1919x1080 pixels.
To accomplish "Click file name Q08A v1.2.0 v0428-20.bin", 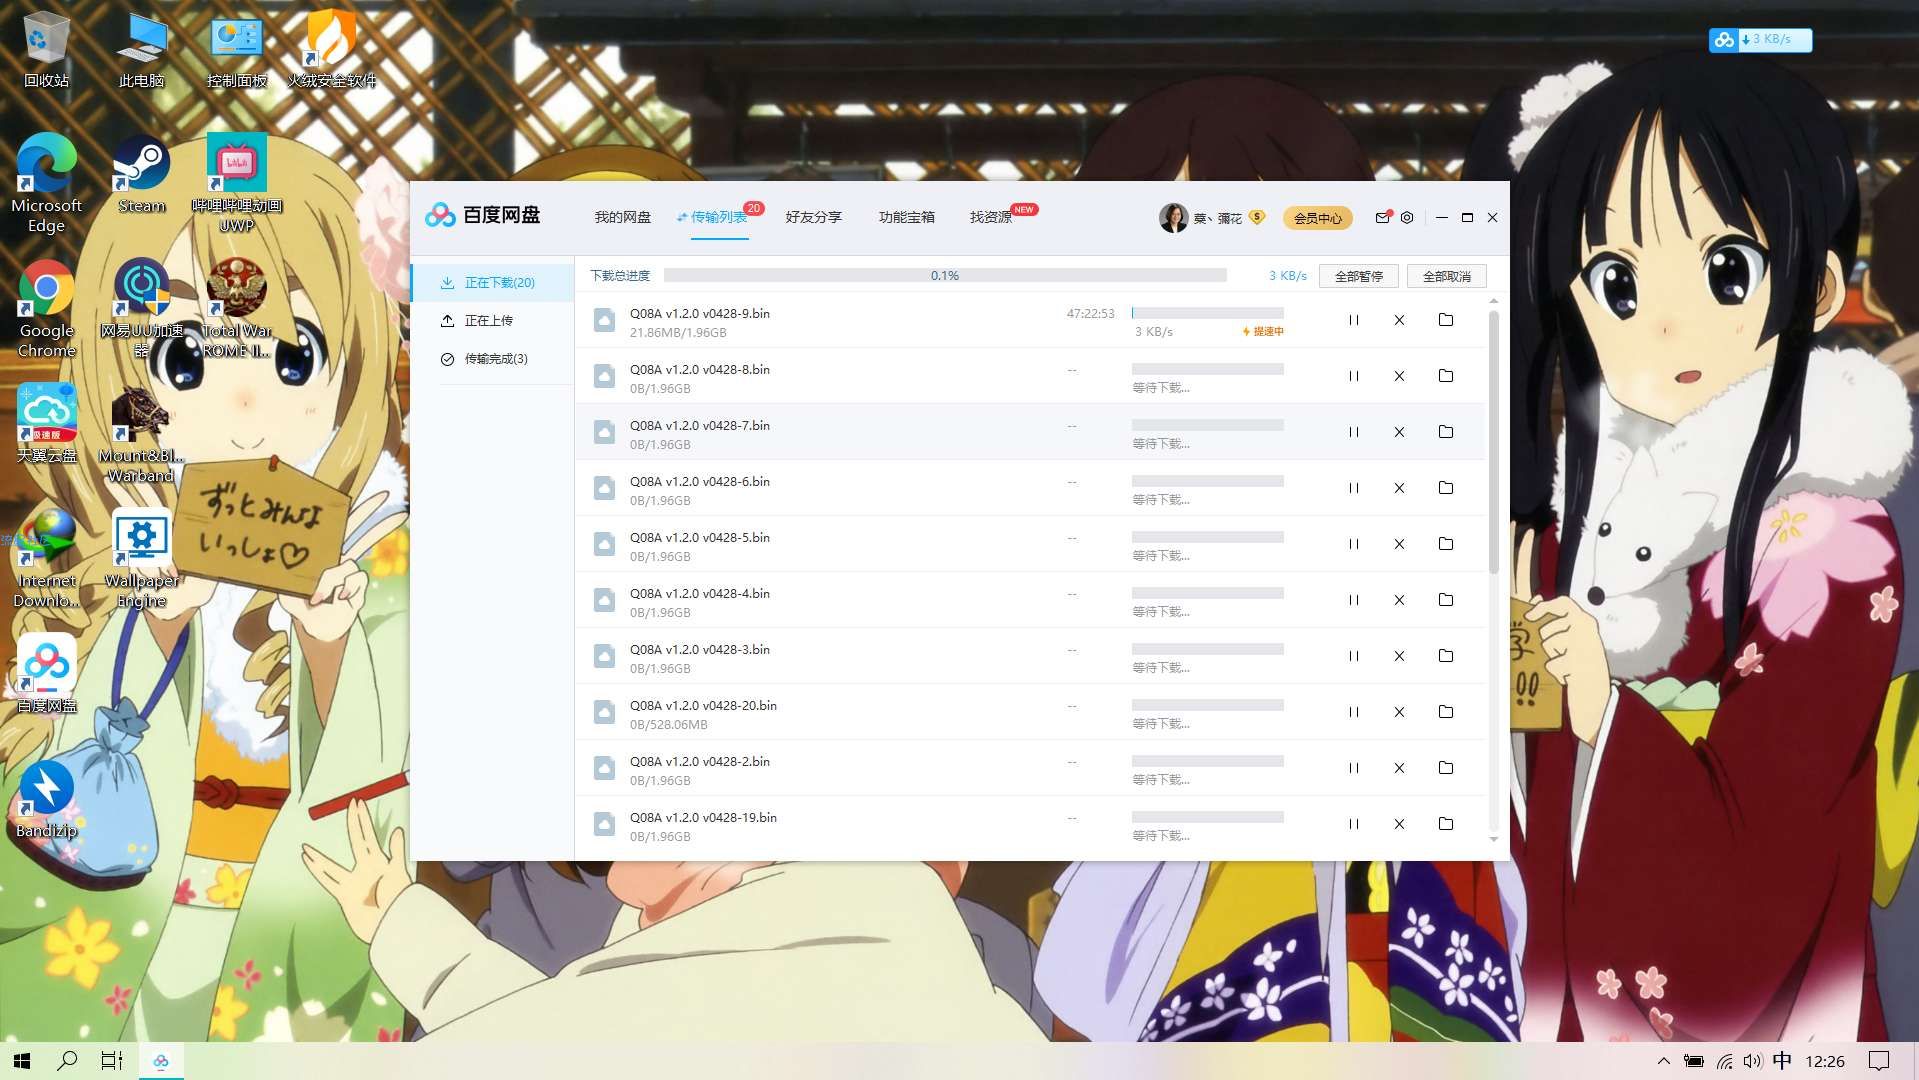I will (x=703, y=705).
